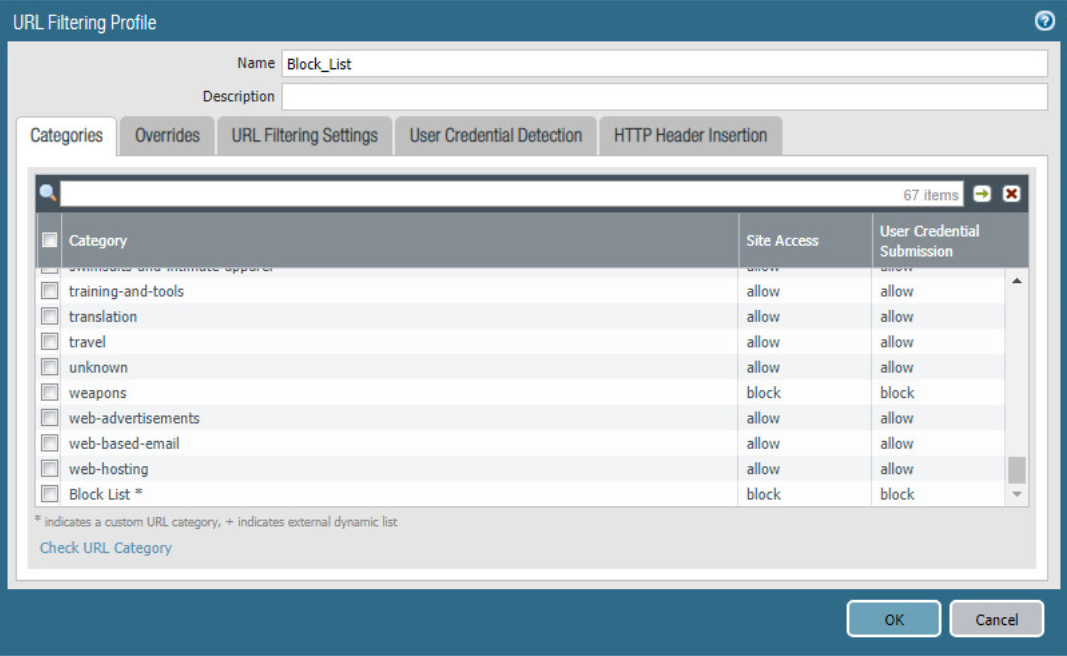Image resolution: width=1067 pixels, height=656 pixels.
Task: Open the Site Access setting for weapons
Action: [763, 392]
